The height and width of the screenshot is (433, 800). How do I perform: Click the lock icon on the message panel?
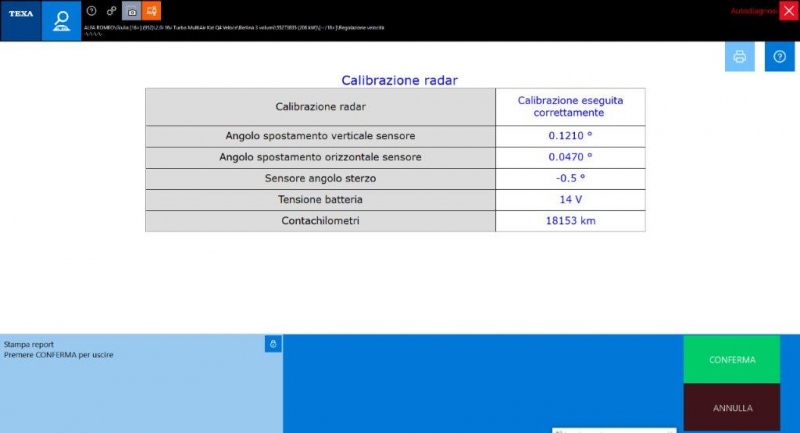pyautogui.click(x=273, y=344)
